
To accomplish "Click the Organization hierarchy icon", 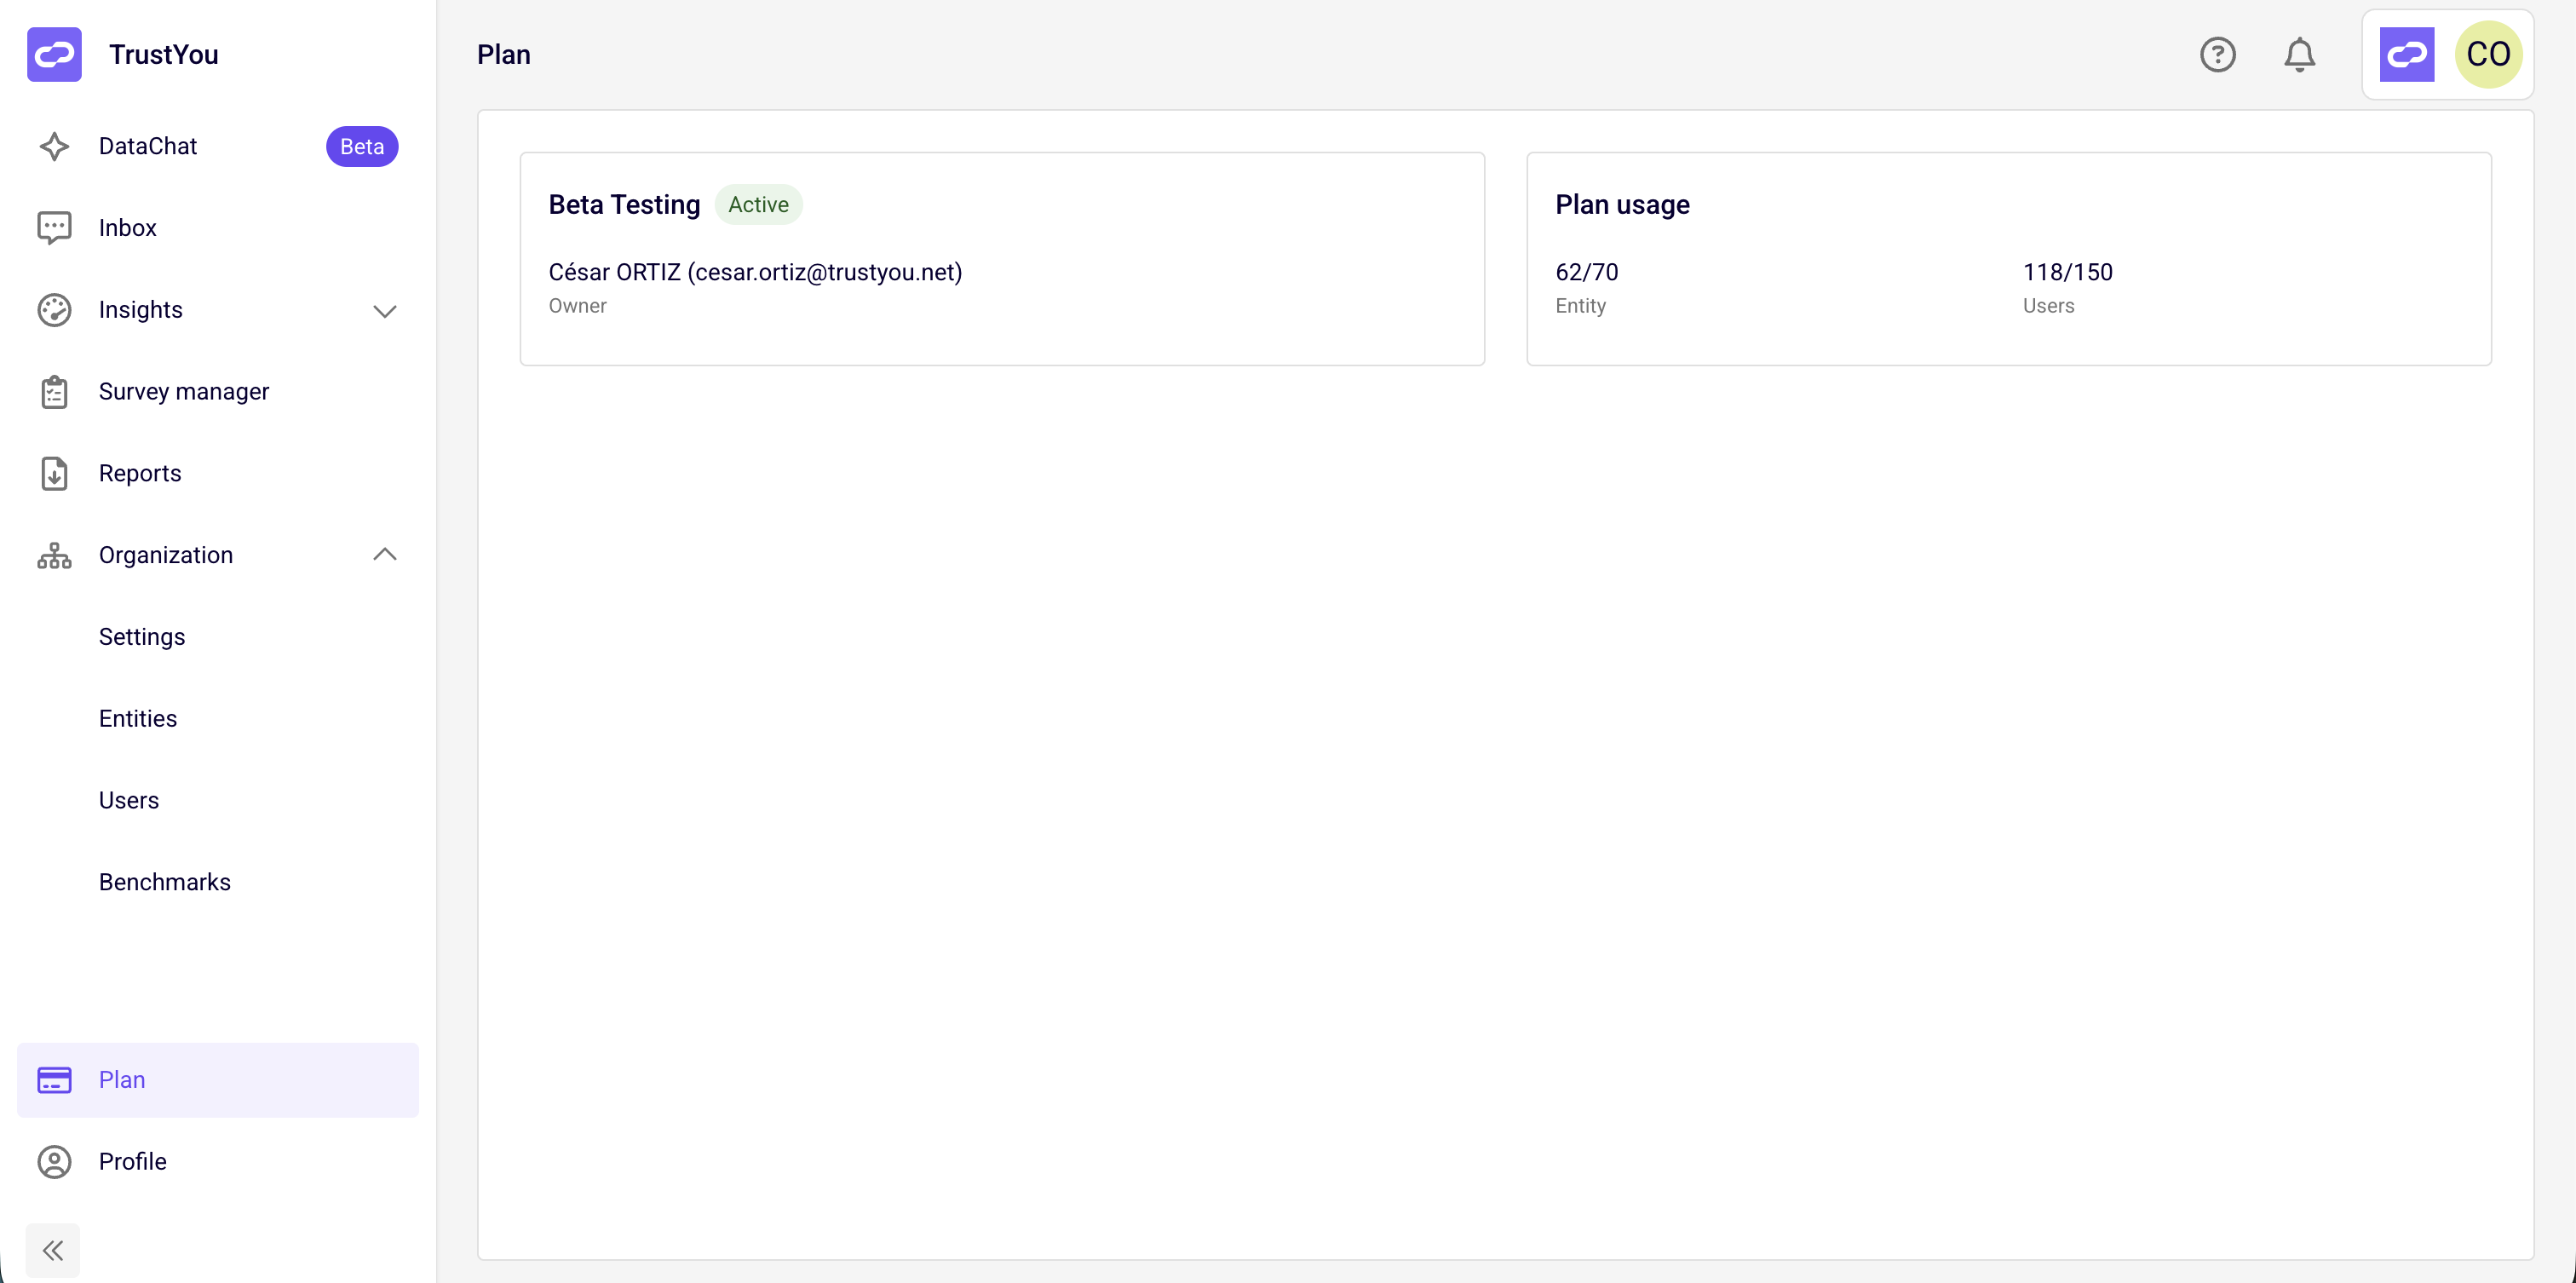I will (x=54, y=555).
